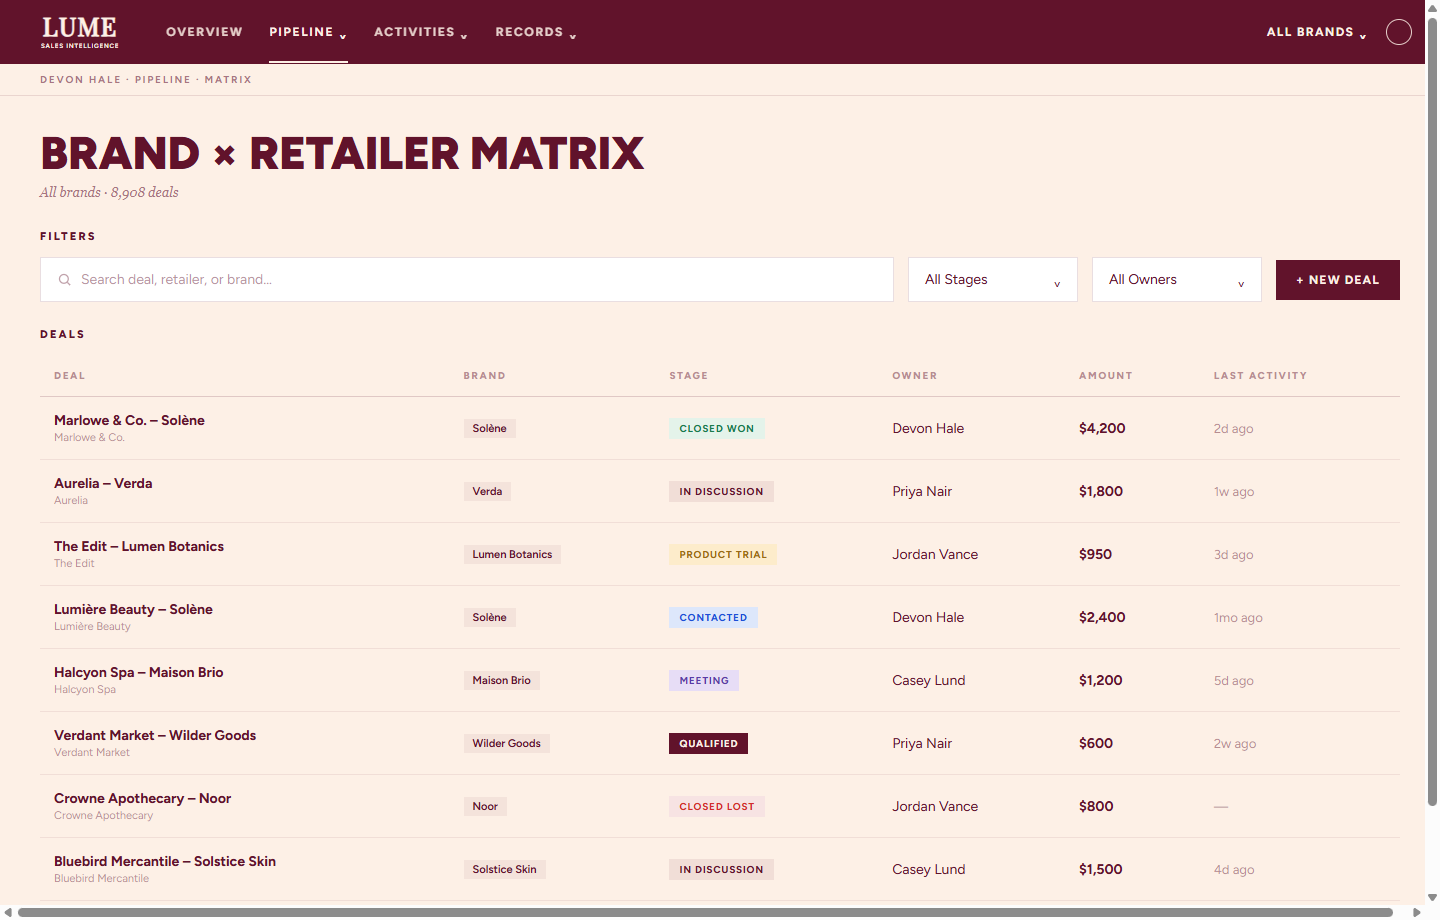Image resolution: width=1440 pixels, height=920 pixels.
Task: Click the Qualified stage badge
Action: coord(708,744)
